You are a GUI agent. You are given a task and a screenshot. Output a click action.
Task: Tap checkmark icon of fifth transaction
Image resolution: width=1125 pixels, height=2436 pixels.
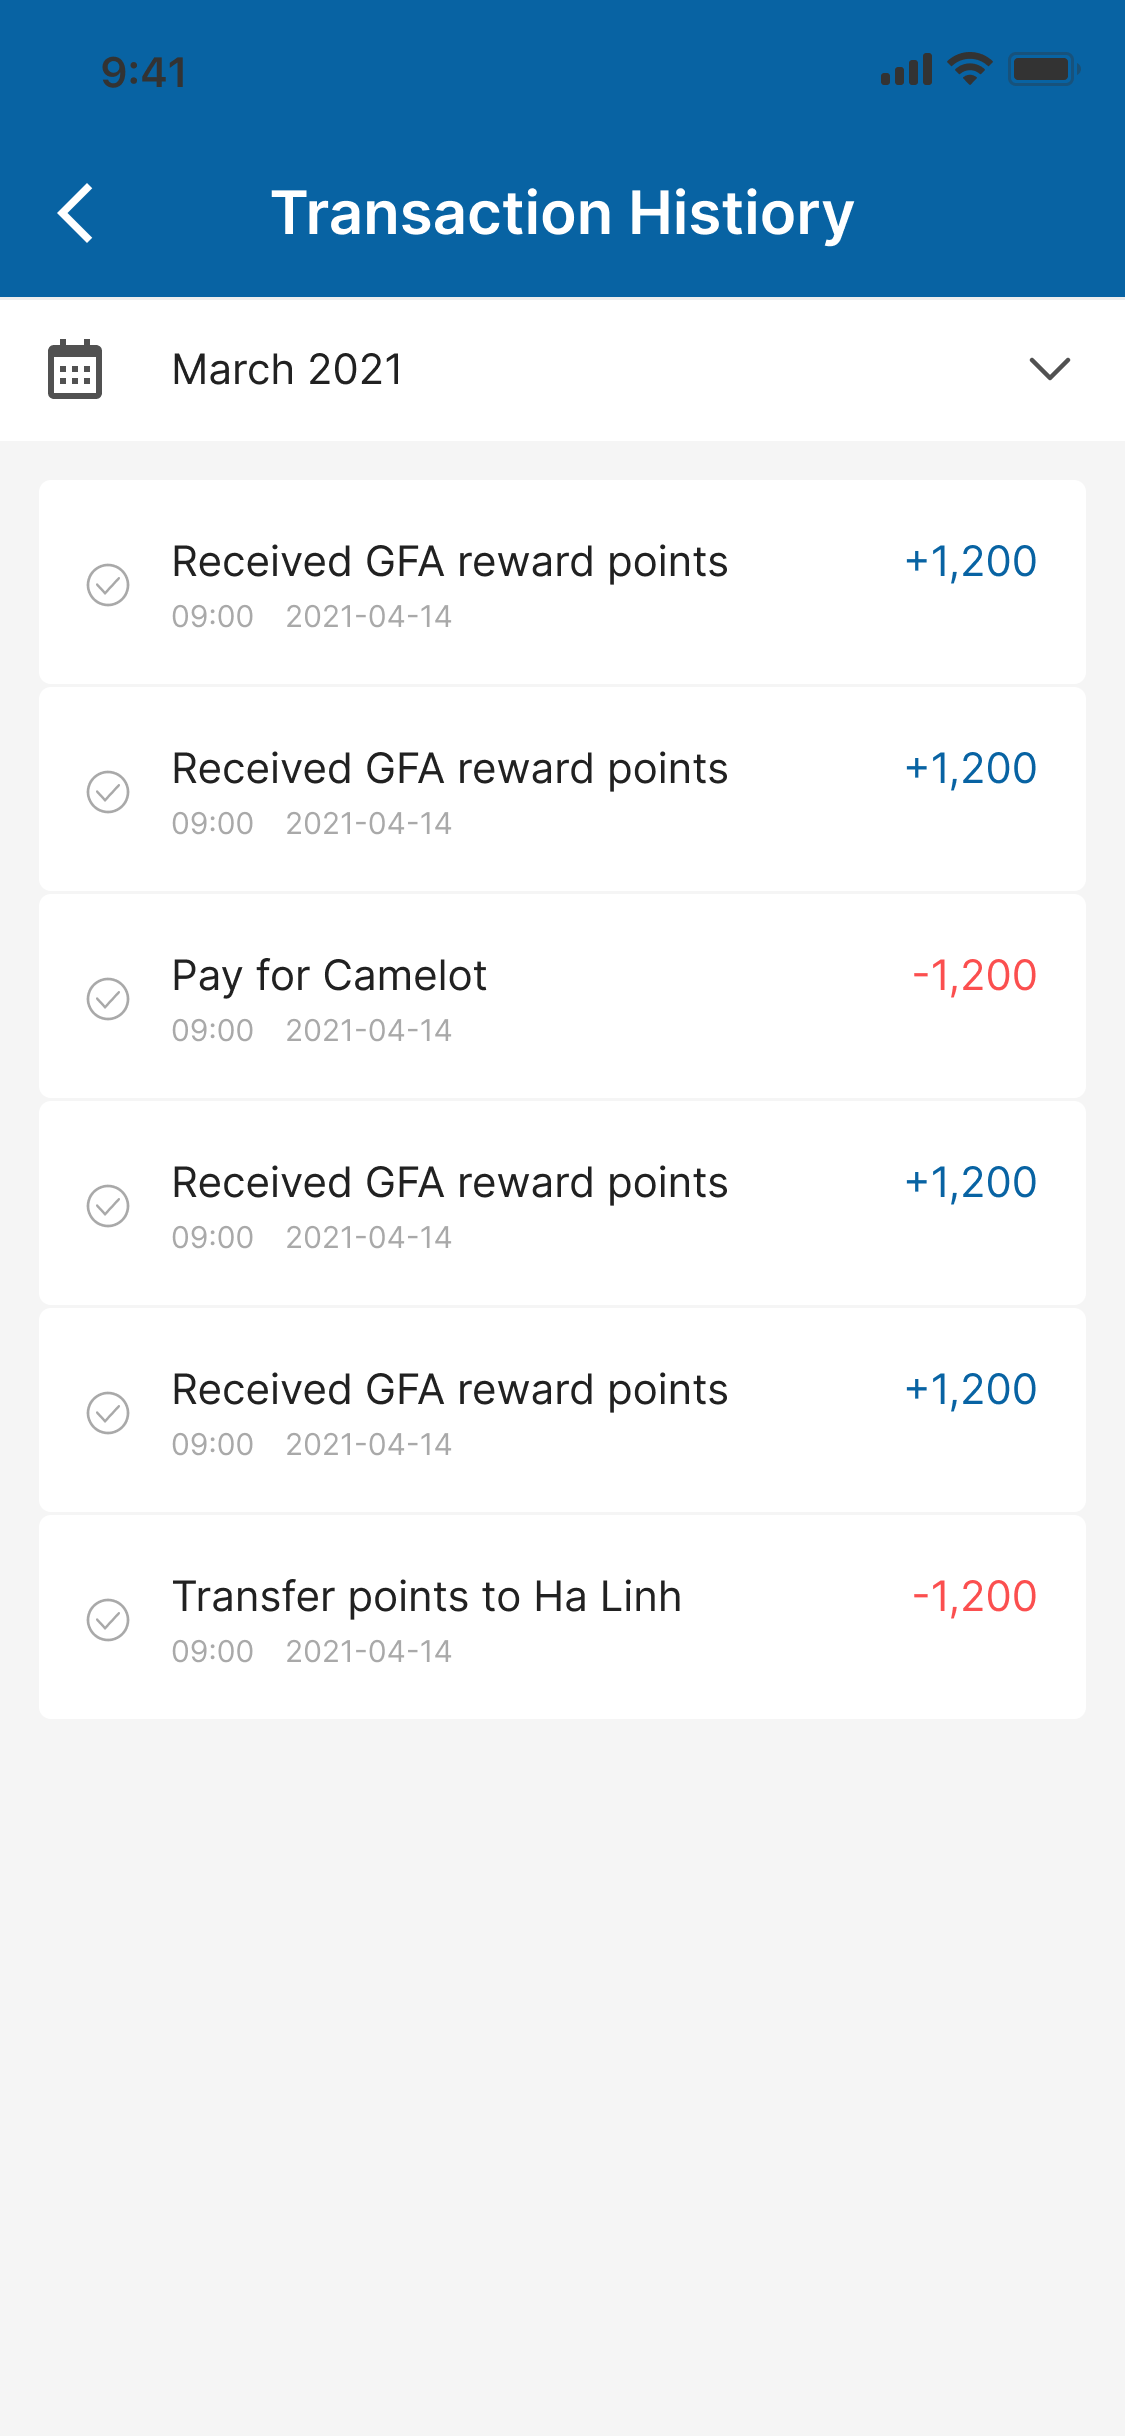pos(108,1413)
